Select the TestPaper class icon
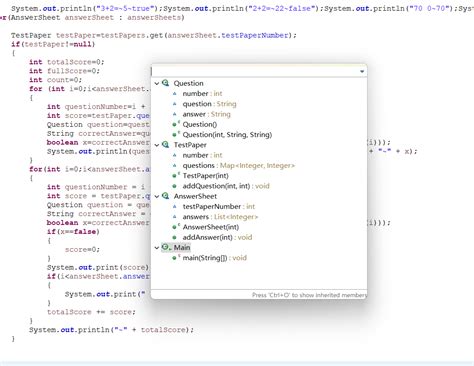The width and height of the screenshot is (474, 366). pyautogui.click(x=166, y=145)
